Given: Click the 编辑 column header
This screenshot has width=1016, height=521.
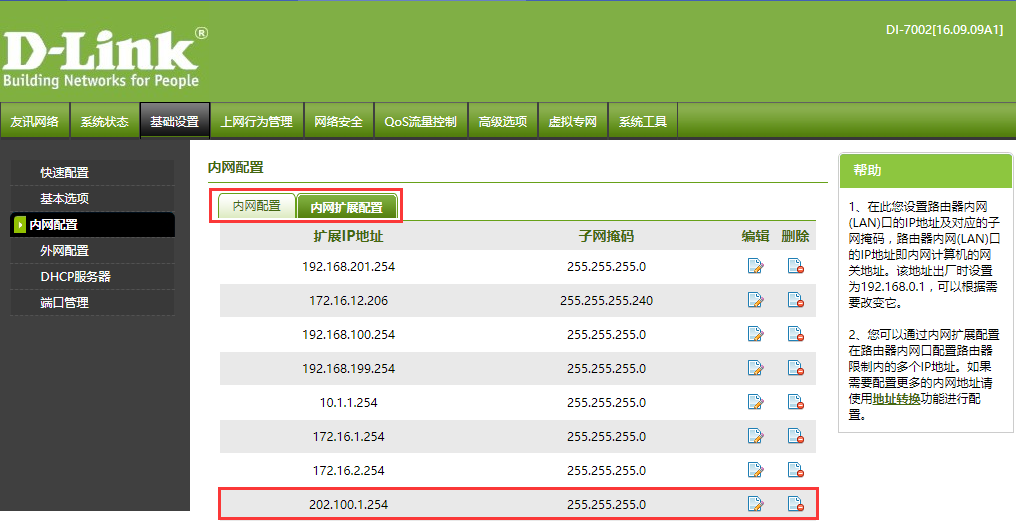Looking at the screenshot, I should point(756,236).
